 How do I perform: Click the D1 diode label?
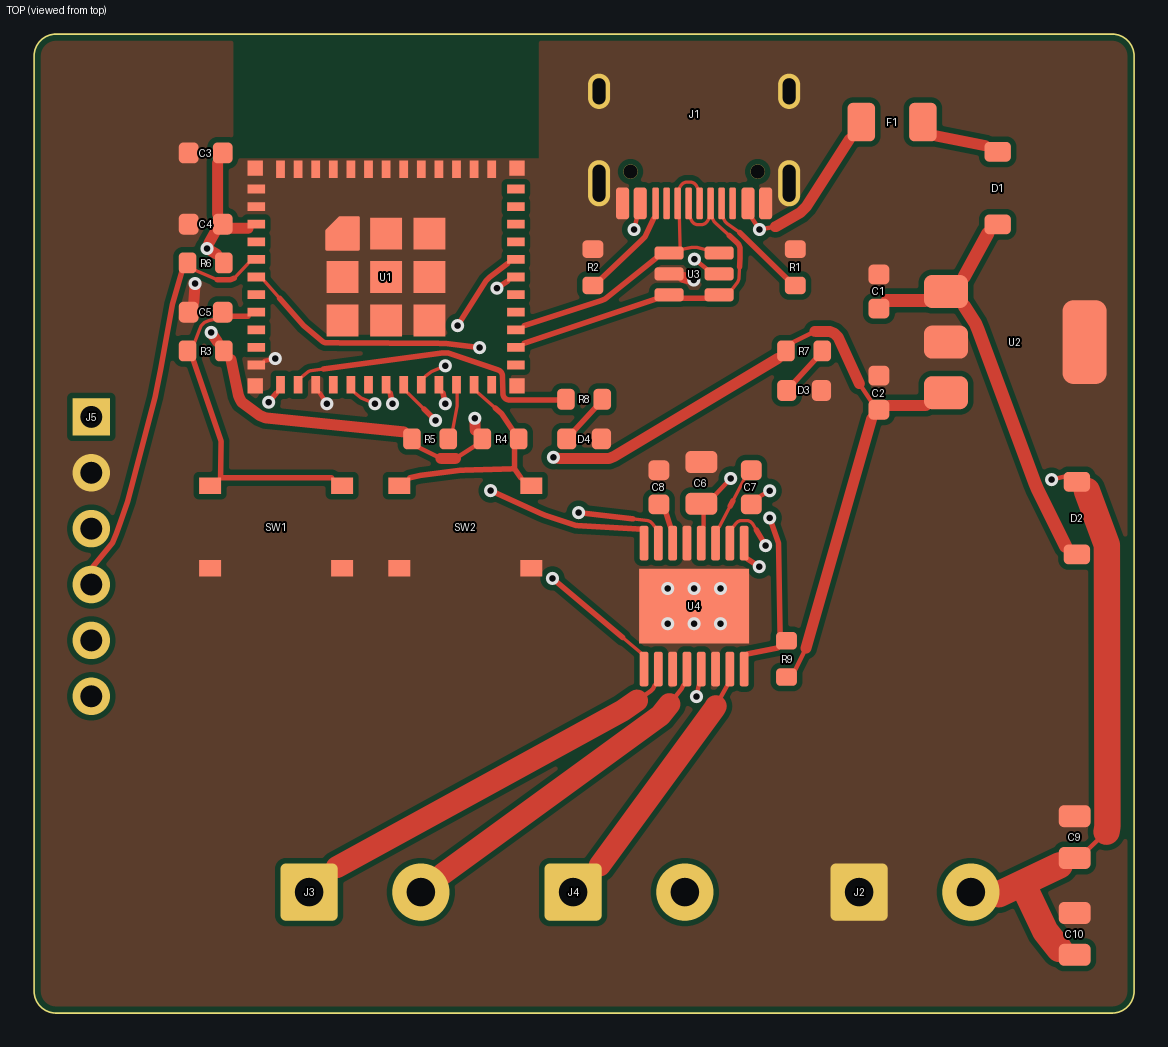click(997, 188)
